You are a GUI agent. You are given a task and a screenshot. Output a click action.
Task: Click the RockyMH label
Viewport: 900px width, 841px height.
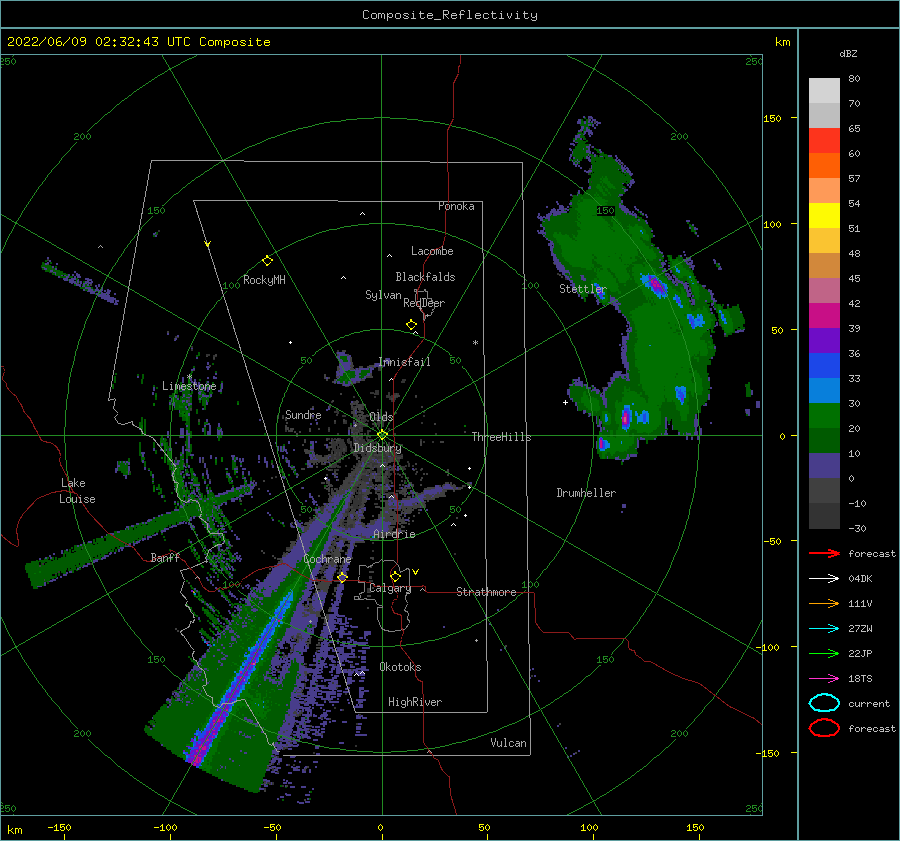(x=264, y=280)
